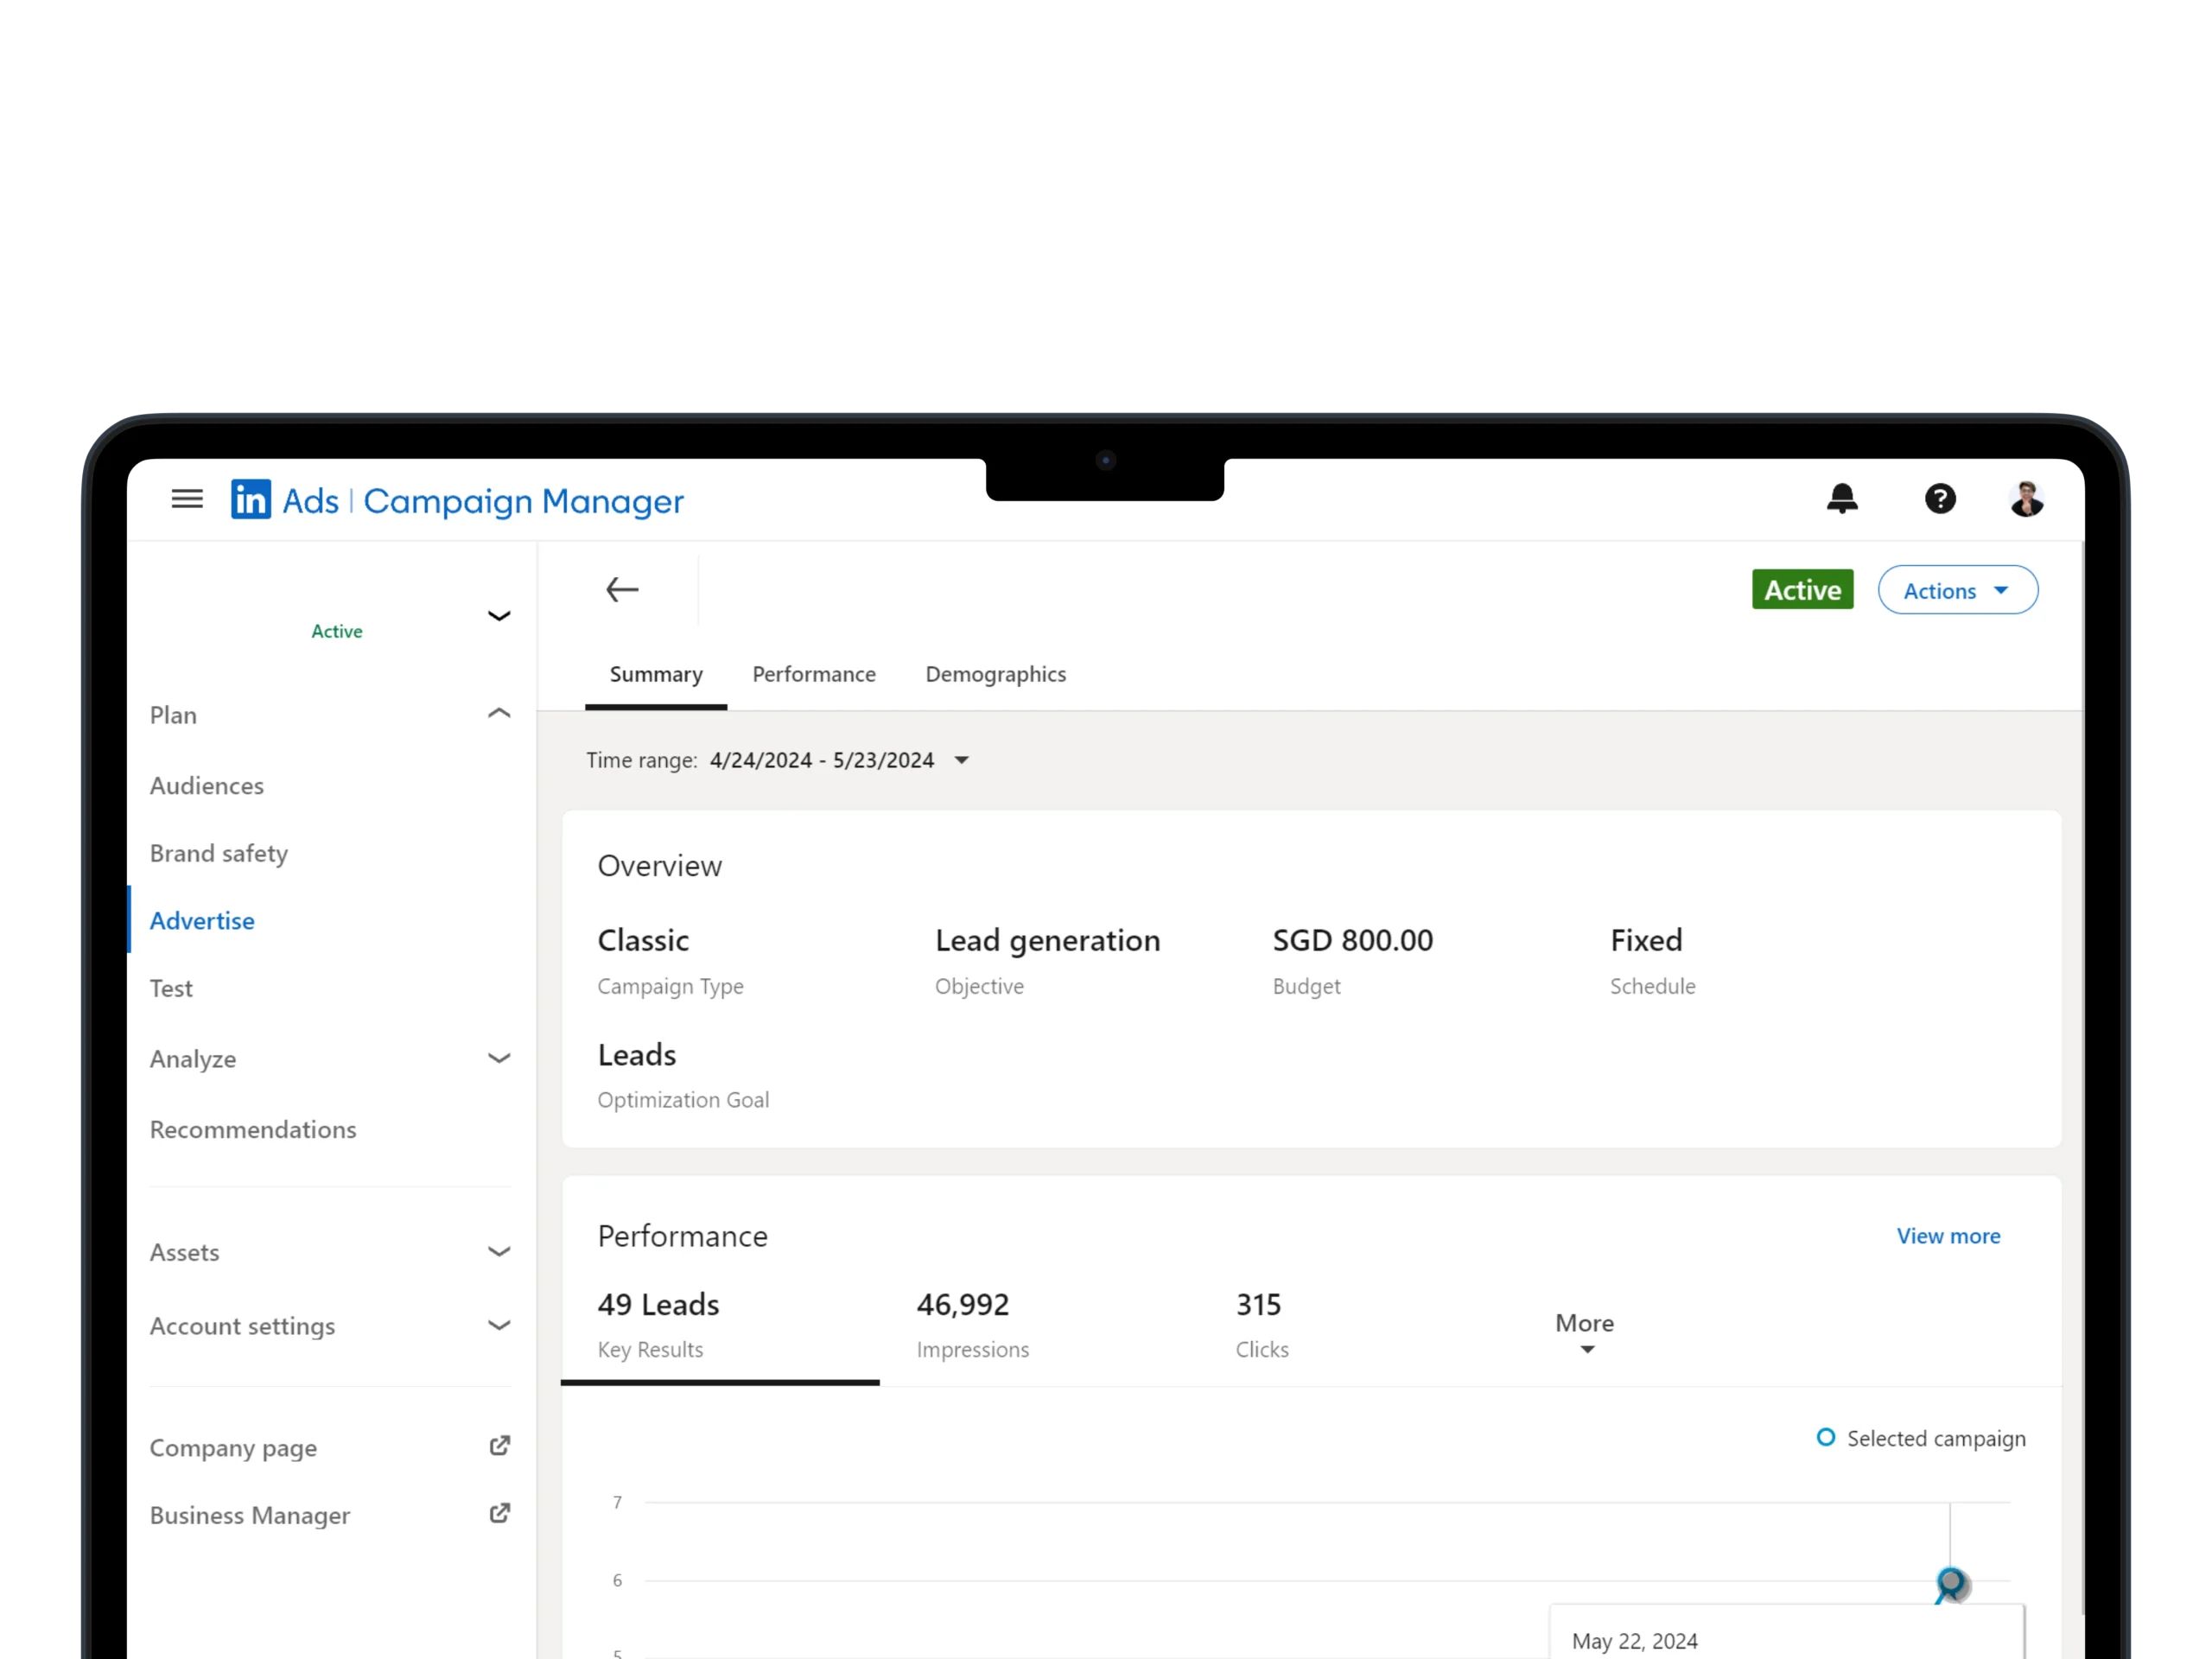Click the Campaign Manager title text
2212x1659 pixels.
523,501
